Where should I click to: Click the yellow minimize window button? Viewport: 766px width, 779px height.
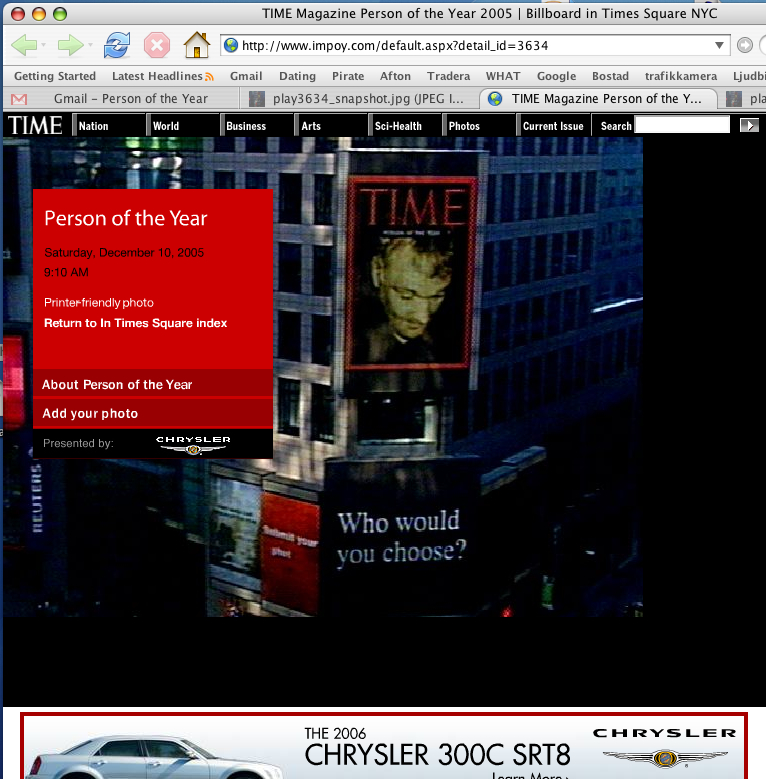tap(39, 14)
